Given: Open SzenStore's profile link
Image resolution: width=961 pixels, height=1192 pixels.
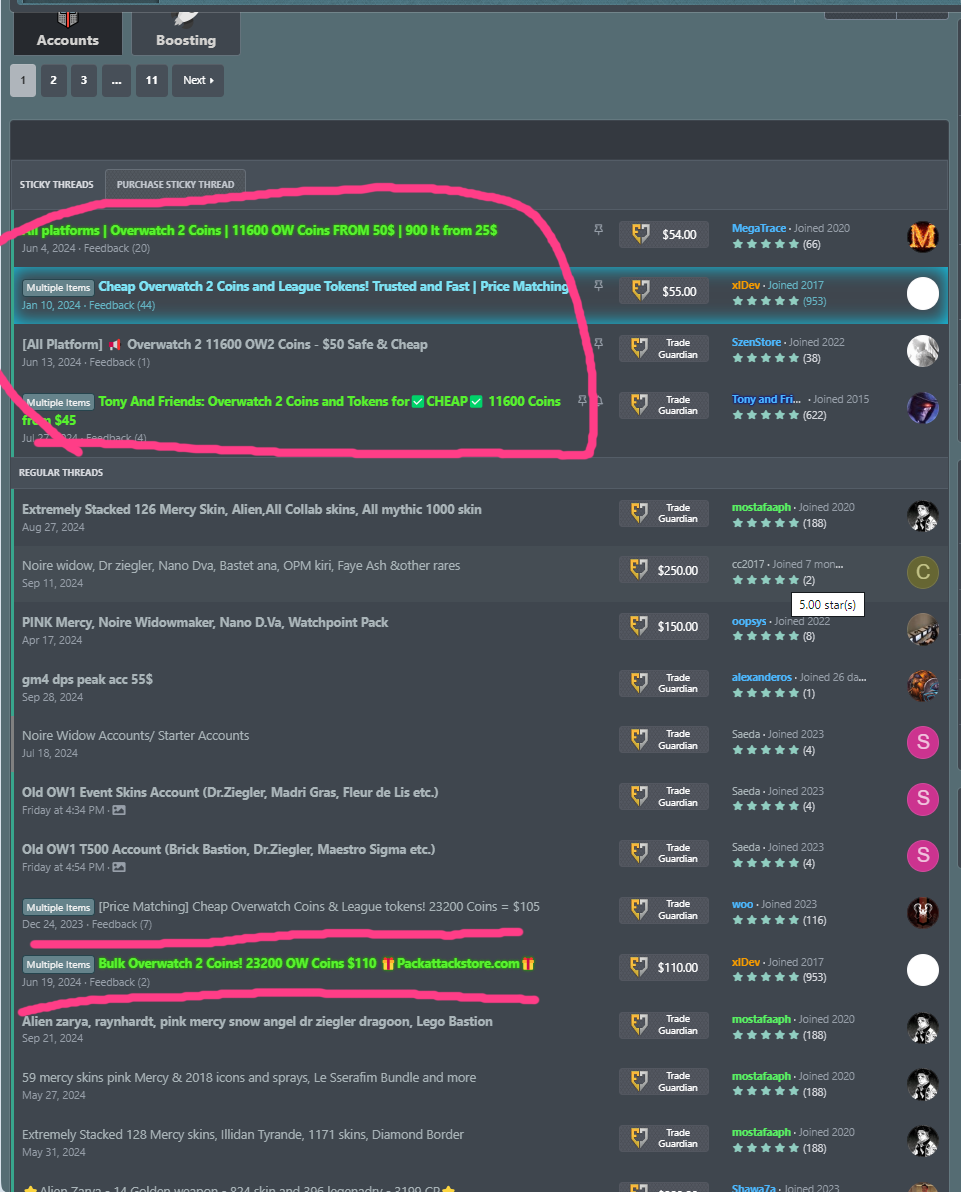Looking at the screenshot, I should click(x=756, y=342).
